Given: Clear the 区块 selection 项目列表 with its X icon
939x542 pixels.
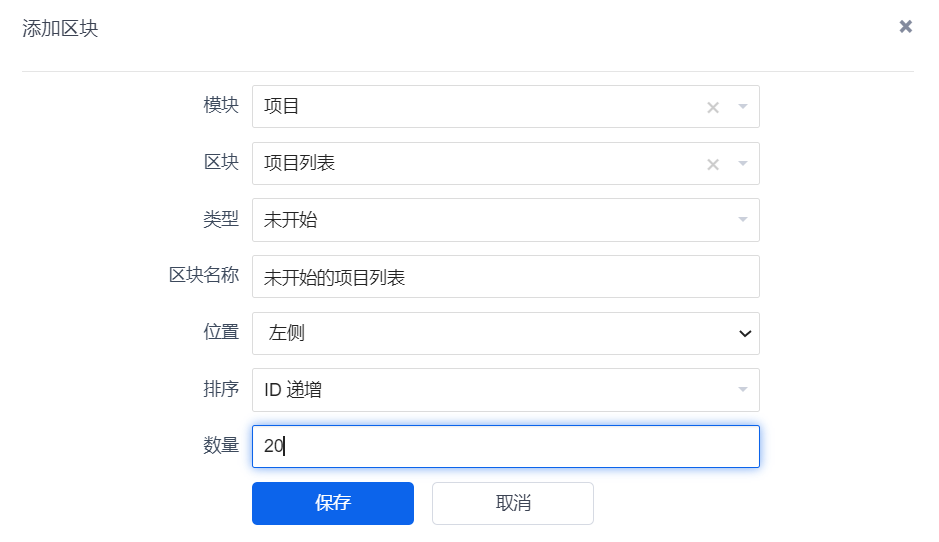Looking at the screenshot, I should click(x=713, y=165).
